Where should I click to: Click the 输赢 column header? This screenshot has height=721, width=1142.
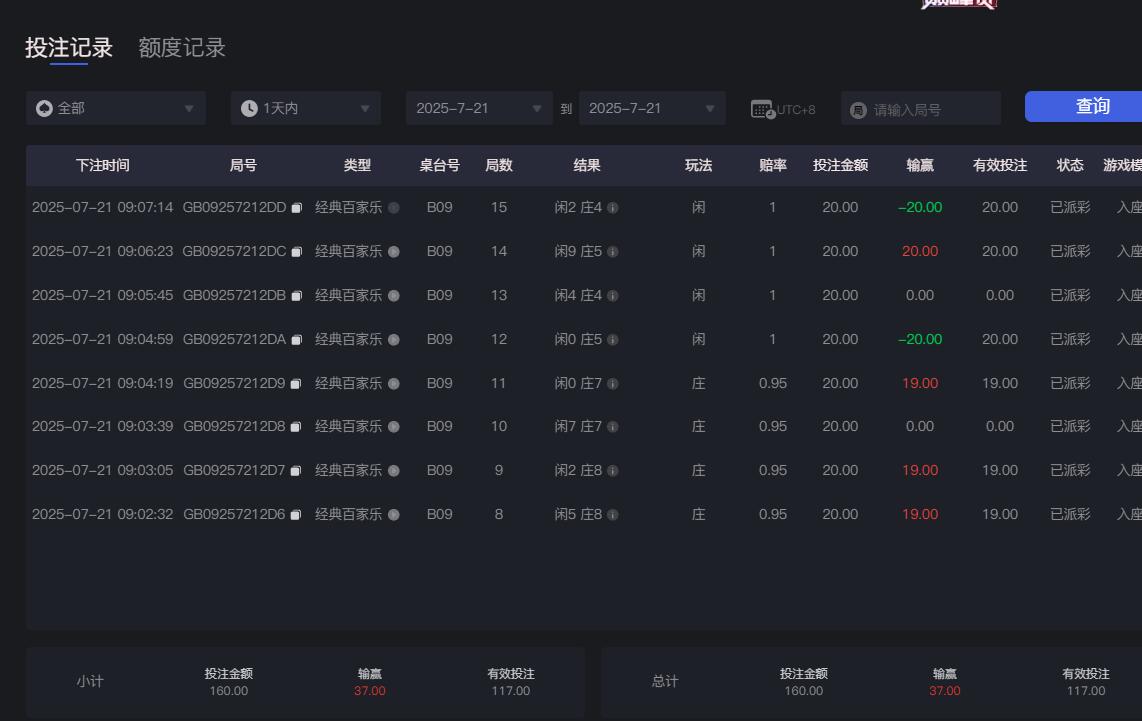[919, 166]
